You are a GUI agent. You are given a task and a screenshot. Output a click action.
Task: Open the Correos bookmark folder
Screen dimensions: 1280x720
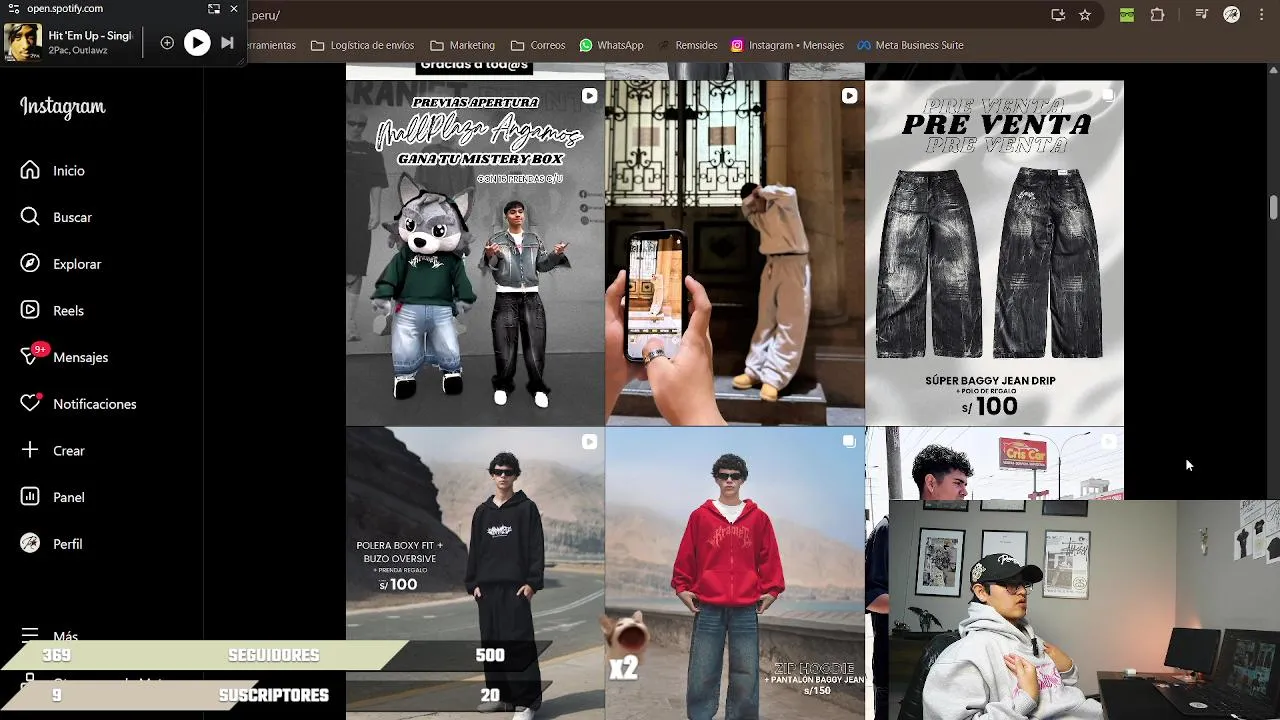tap(538, 45)
